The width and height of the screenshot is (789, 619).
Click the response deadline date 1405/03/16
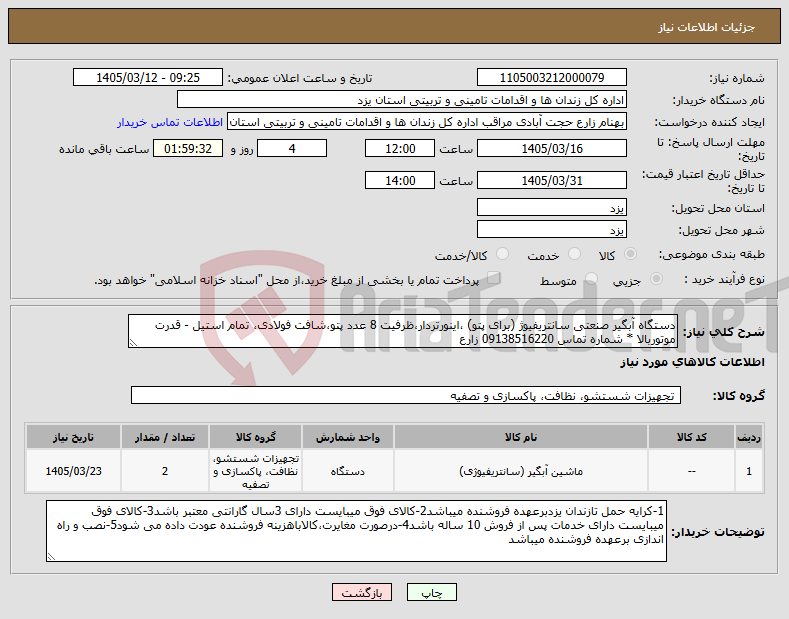(551, 148)
